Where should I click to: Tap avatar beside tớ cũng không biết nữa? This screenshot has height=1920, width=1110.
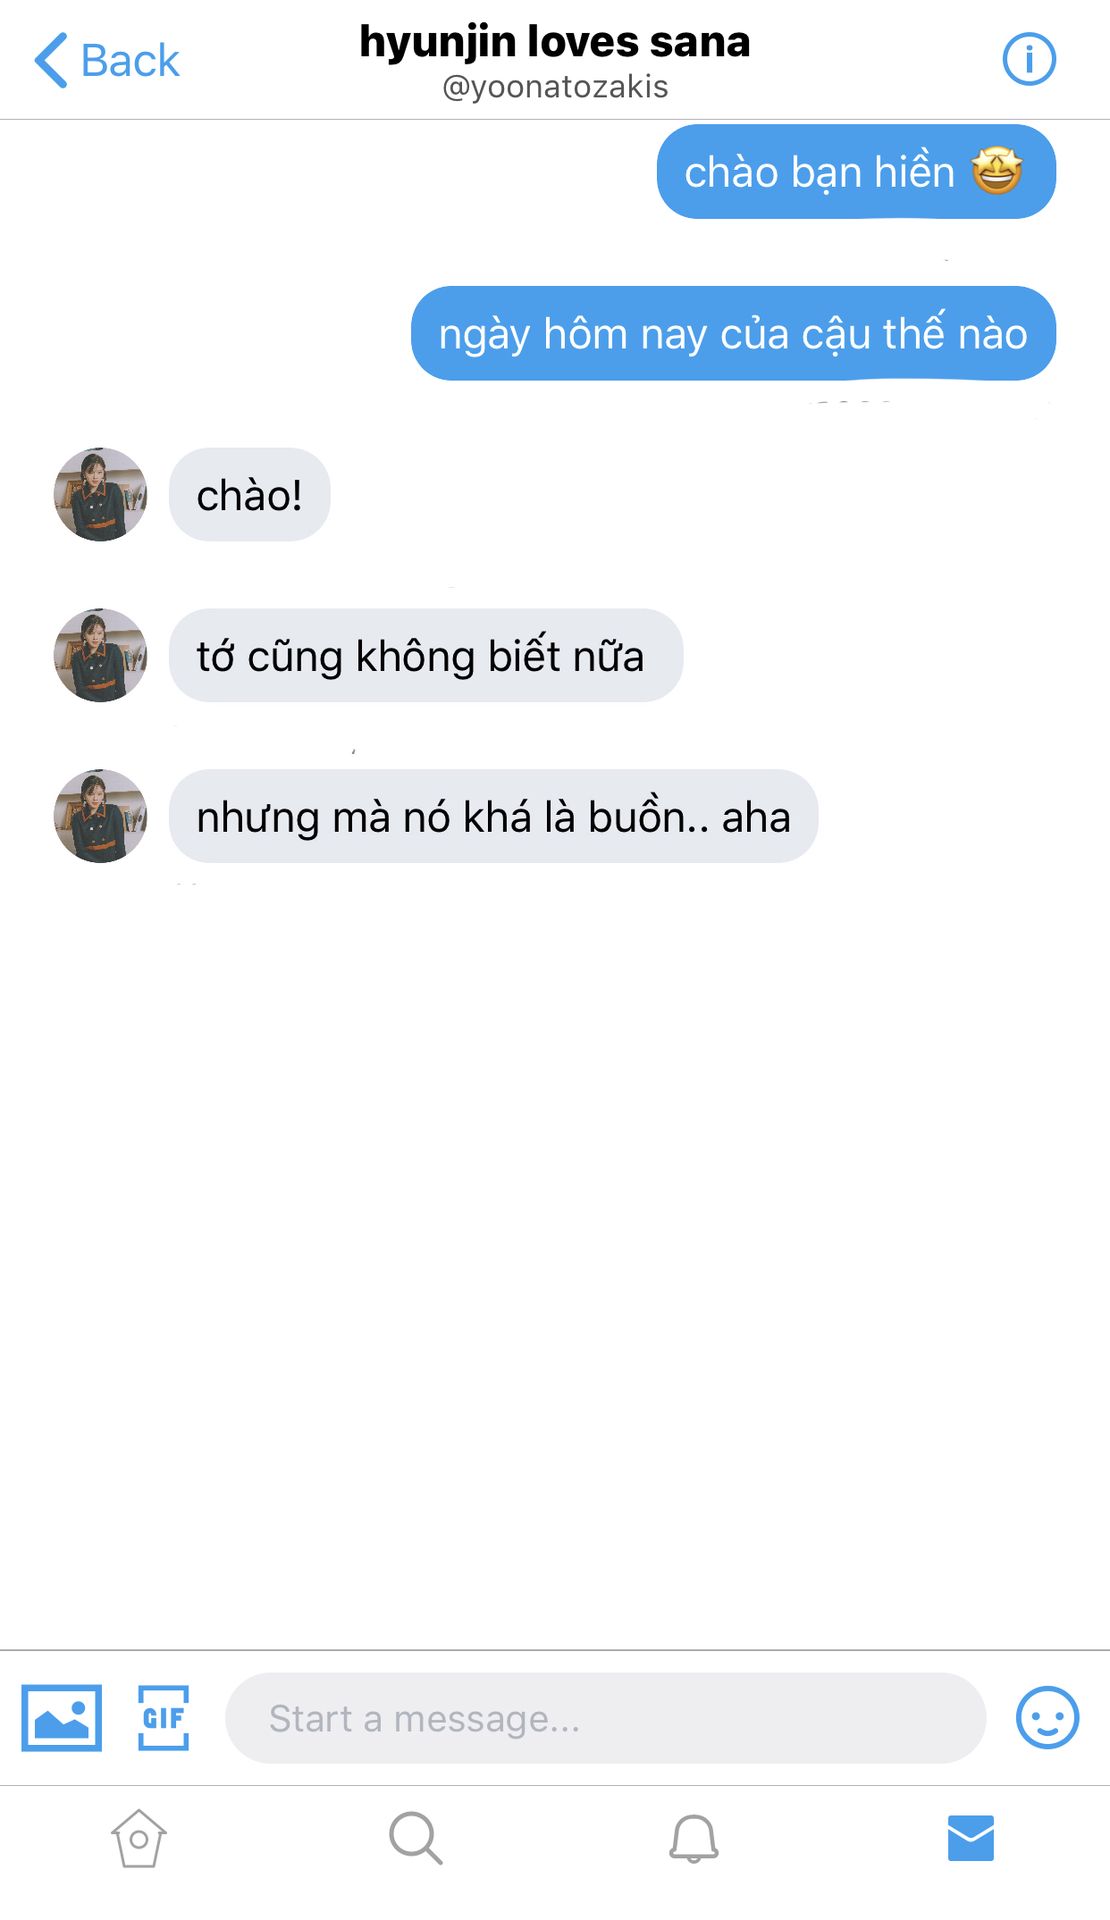point(100,655)
